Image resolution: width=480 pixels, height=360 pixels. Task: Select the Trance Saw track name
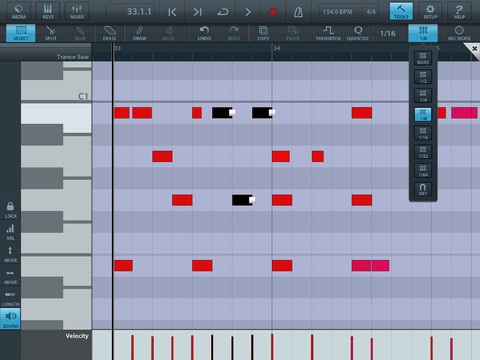(x=73, y=57)
